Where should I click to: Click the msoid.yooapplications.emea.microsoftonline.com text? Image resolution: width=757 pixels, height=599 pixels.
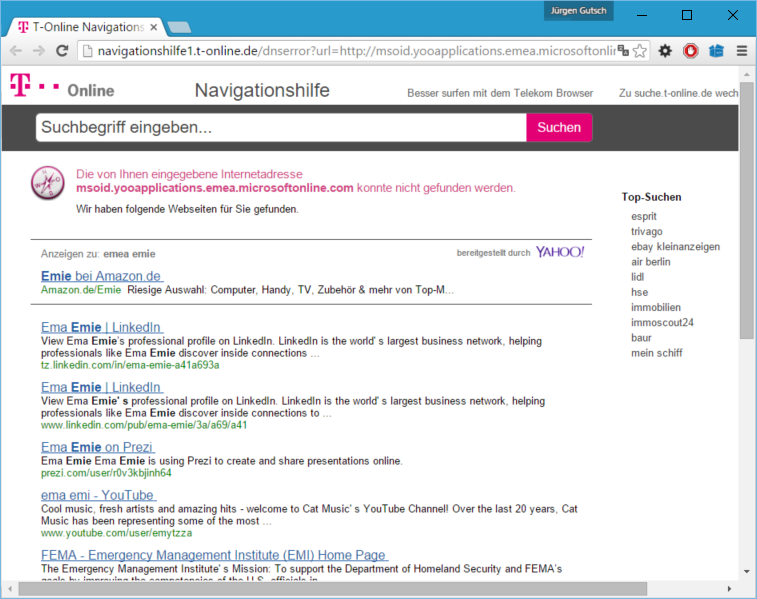215,188
